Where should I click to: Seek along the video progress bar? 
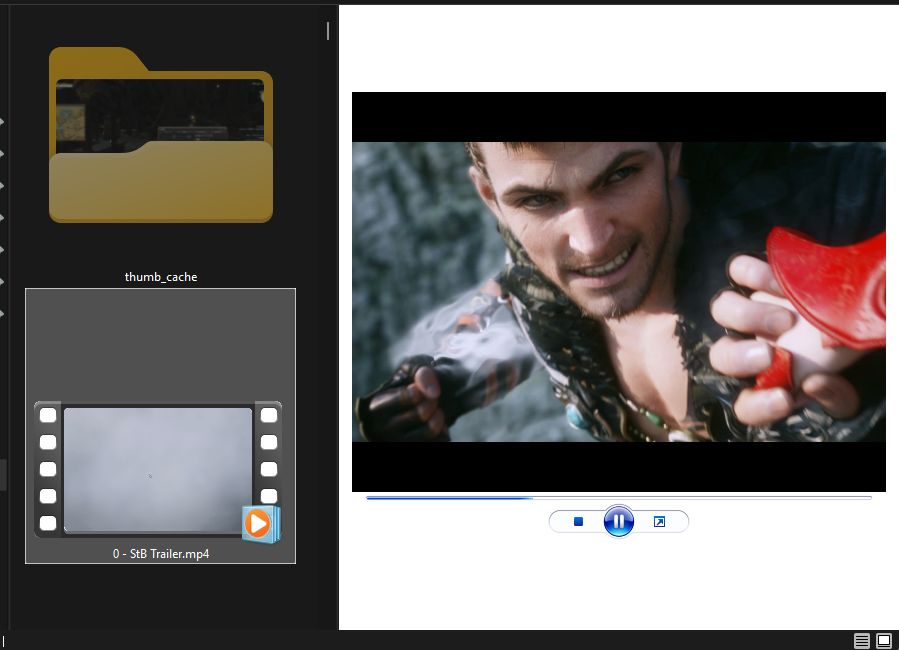619,498
